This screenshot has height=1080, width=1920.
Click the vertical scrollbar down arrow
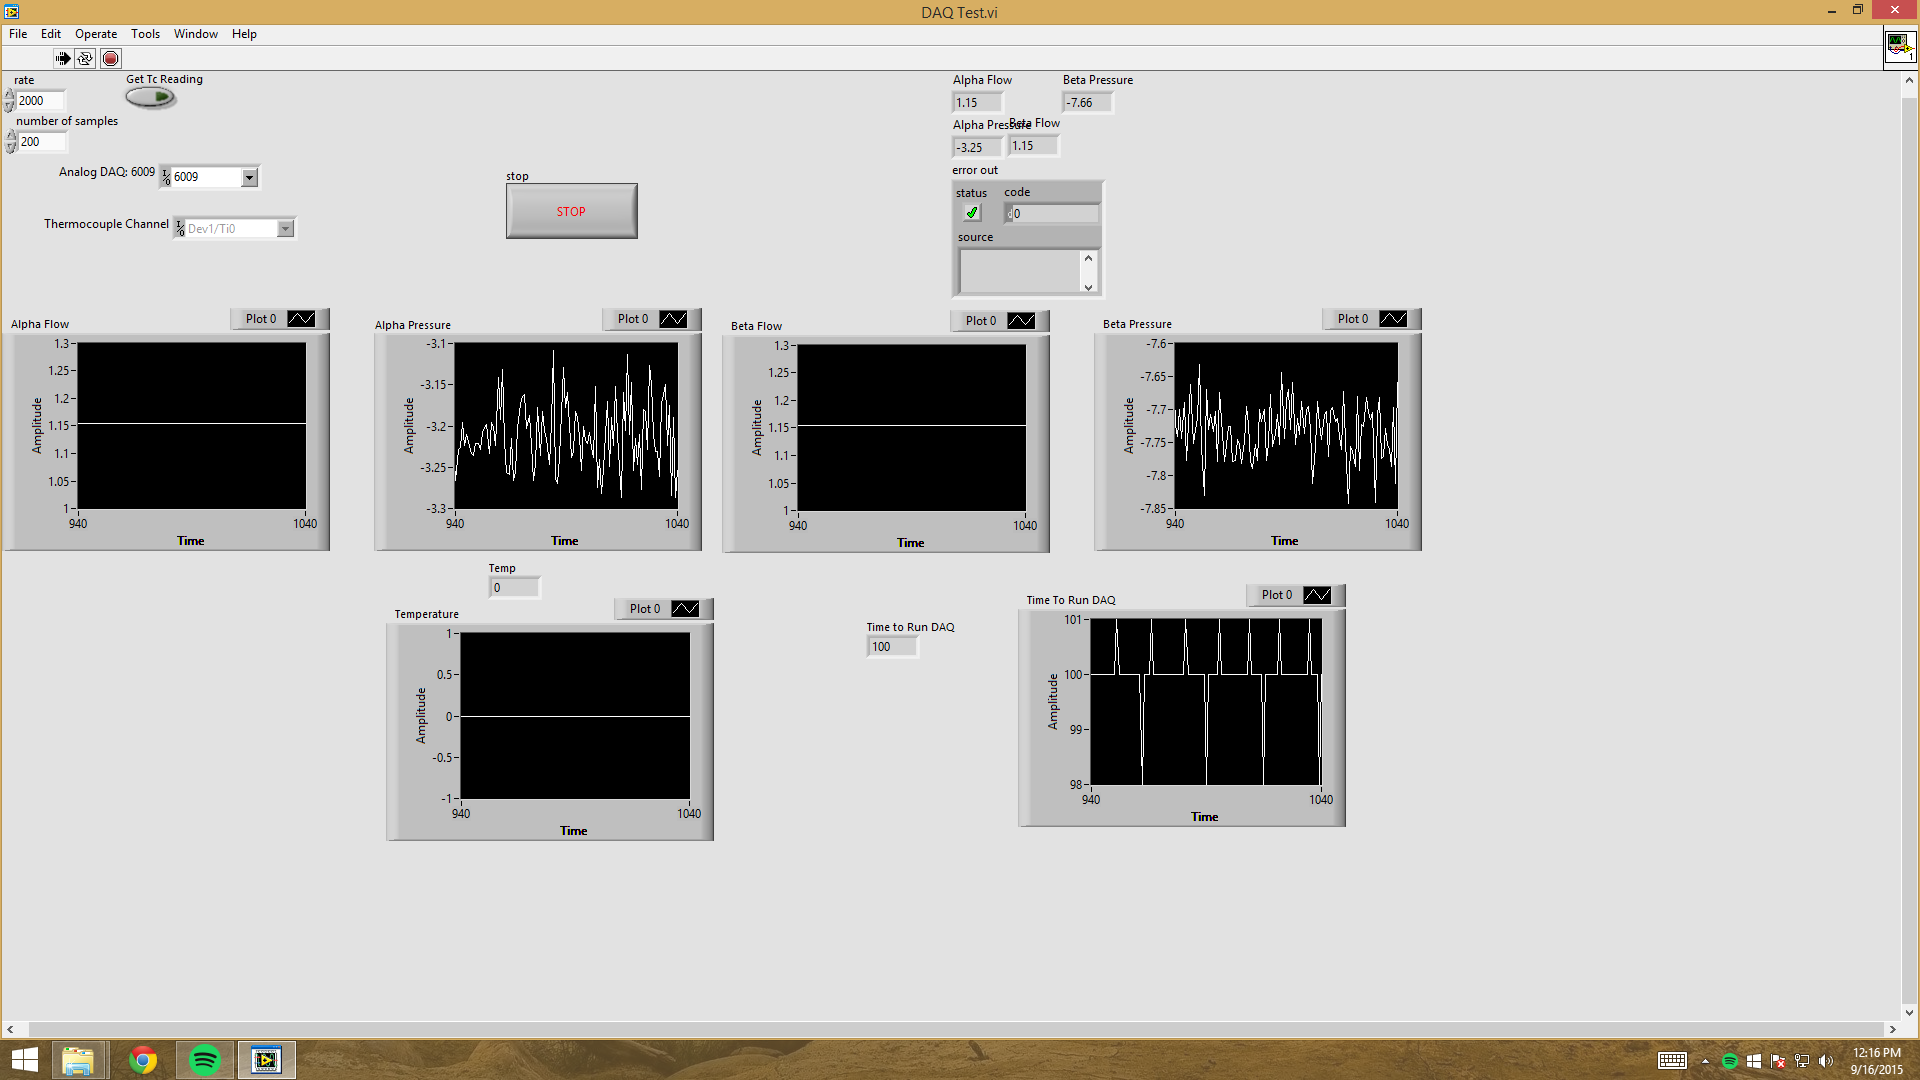(1910, 1012)
